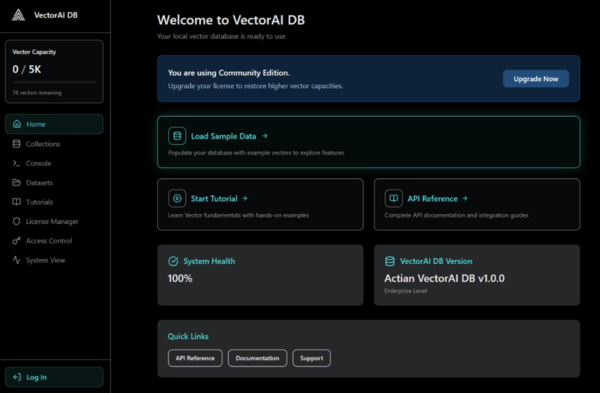This screenshot has width=600, height=393.
Task: Open Access Control settings
Action: [x=54, y=241]
